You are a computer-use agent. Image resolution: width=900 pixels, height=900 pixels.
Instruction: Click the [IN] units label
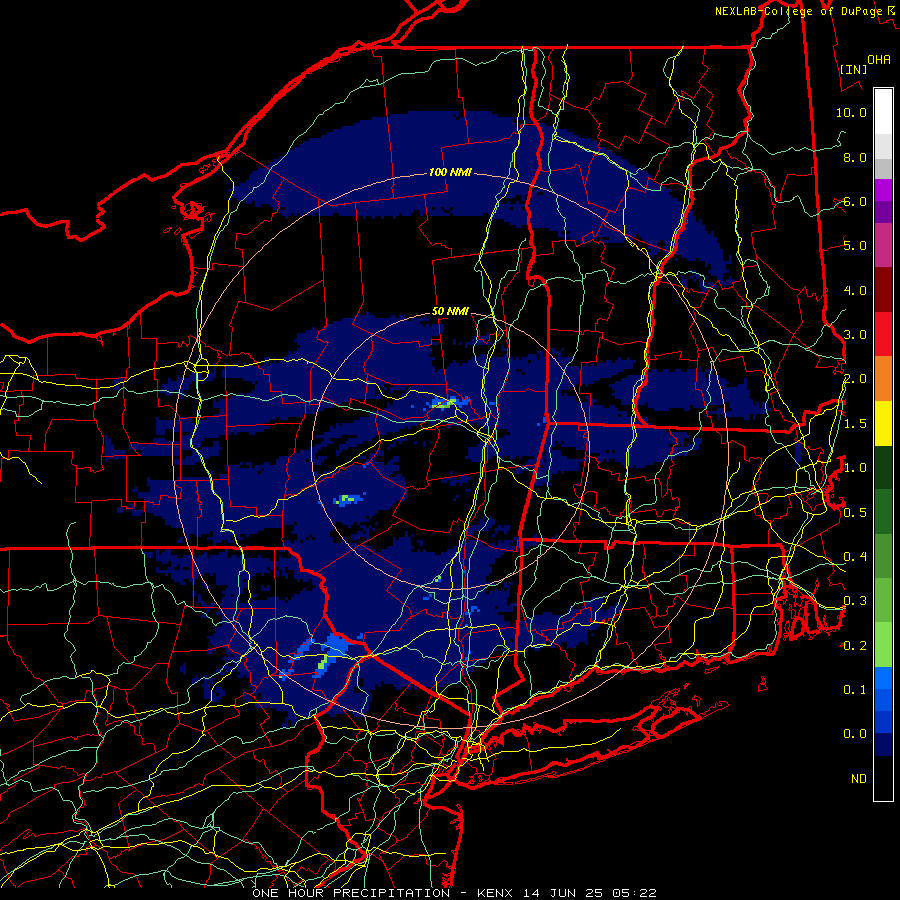coord(853,69)
